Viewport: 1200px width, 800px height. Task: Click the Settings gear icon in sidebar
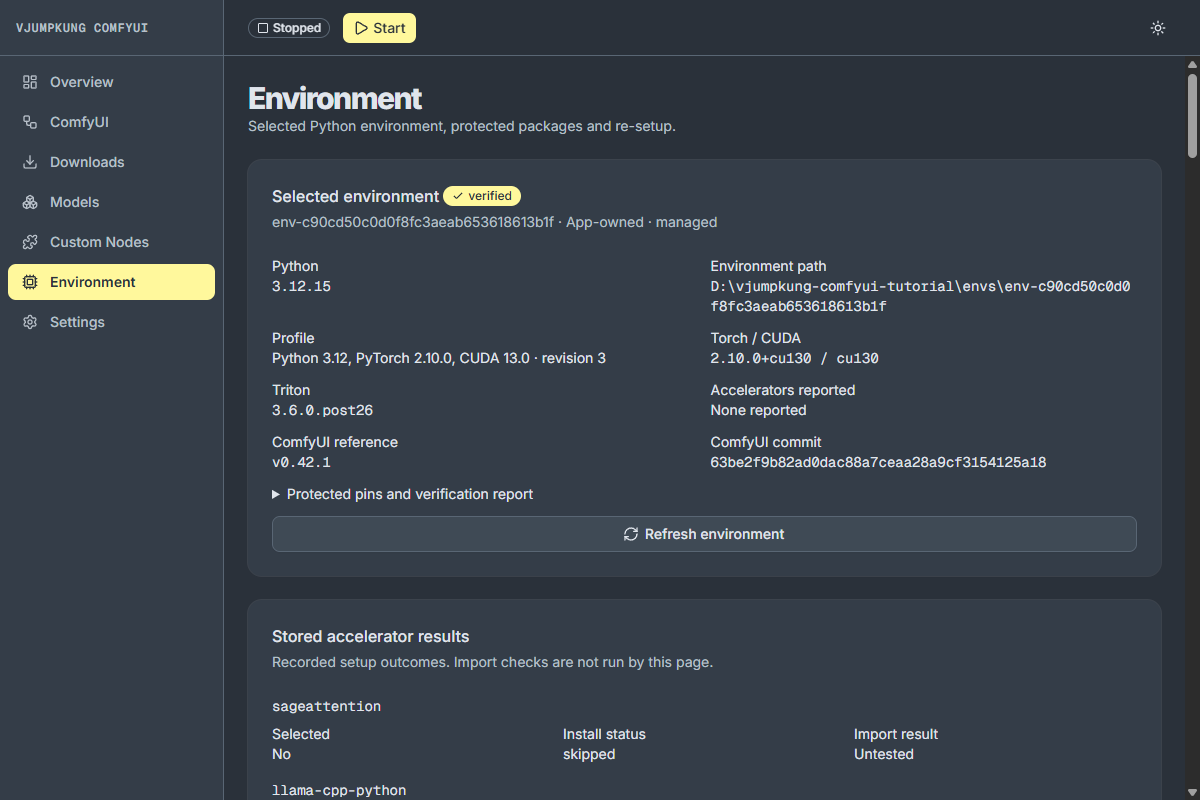click(30, 322)
